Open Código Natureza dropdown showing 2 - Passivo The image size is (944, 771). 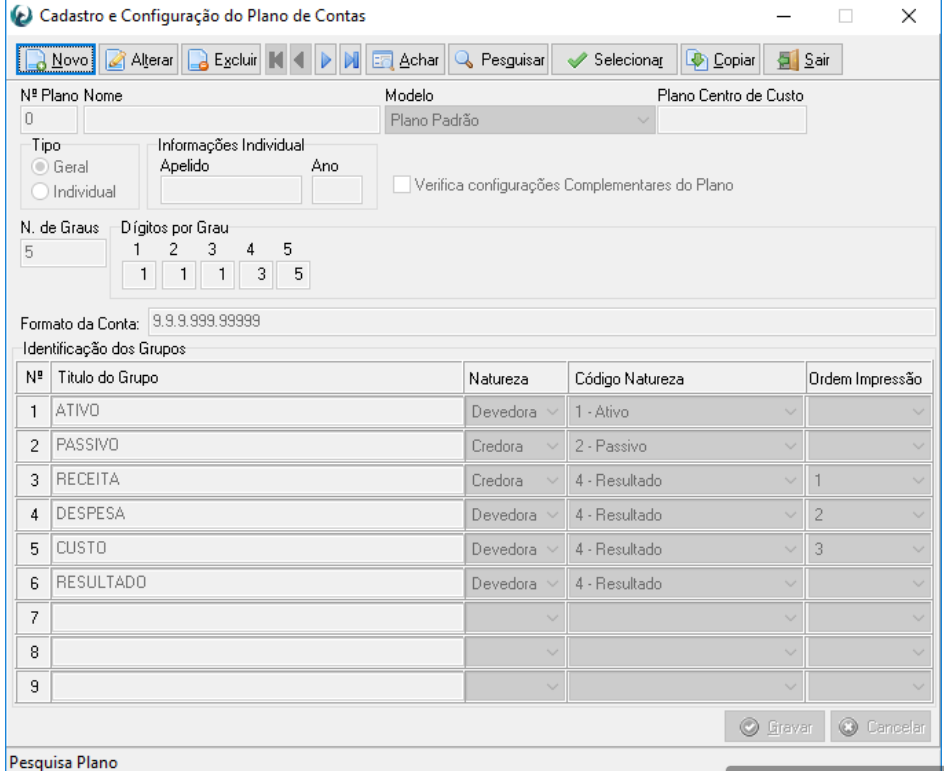686,446
